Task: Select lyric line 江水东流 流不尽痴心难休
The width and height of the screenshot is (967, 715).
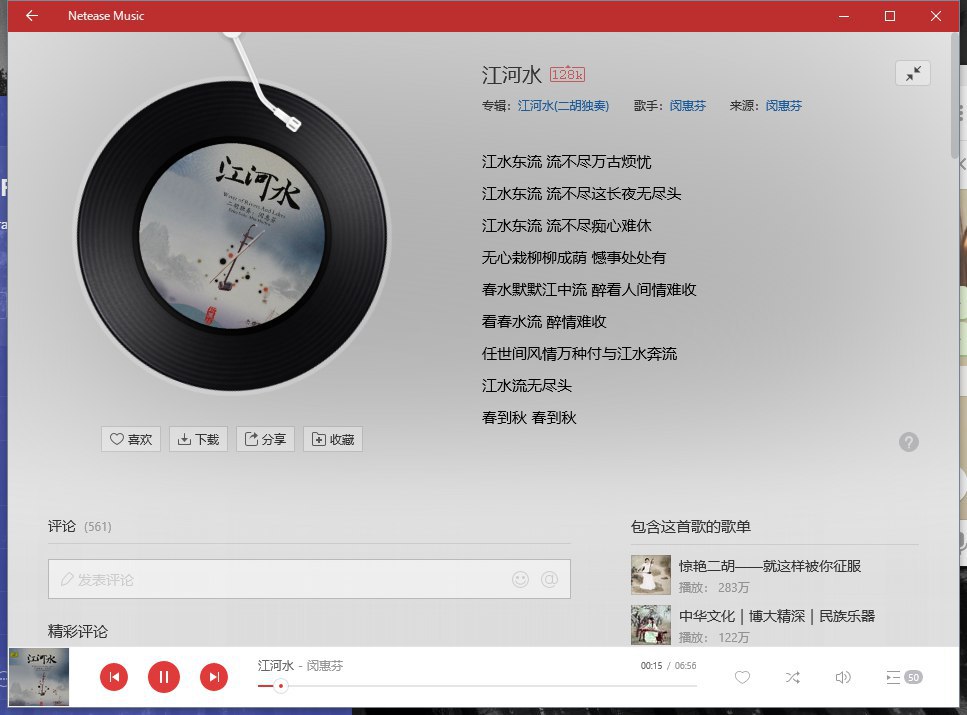Action: coord(566,226)
